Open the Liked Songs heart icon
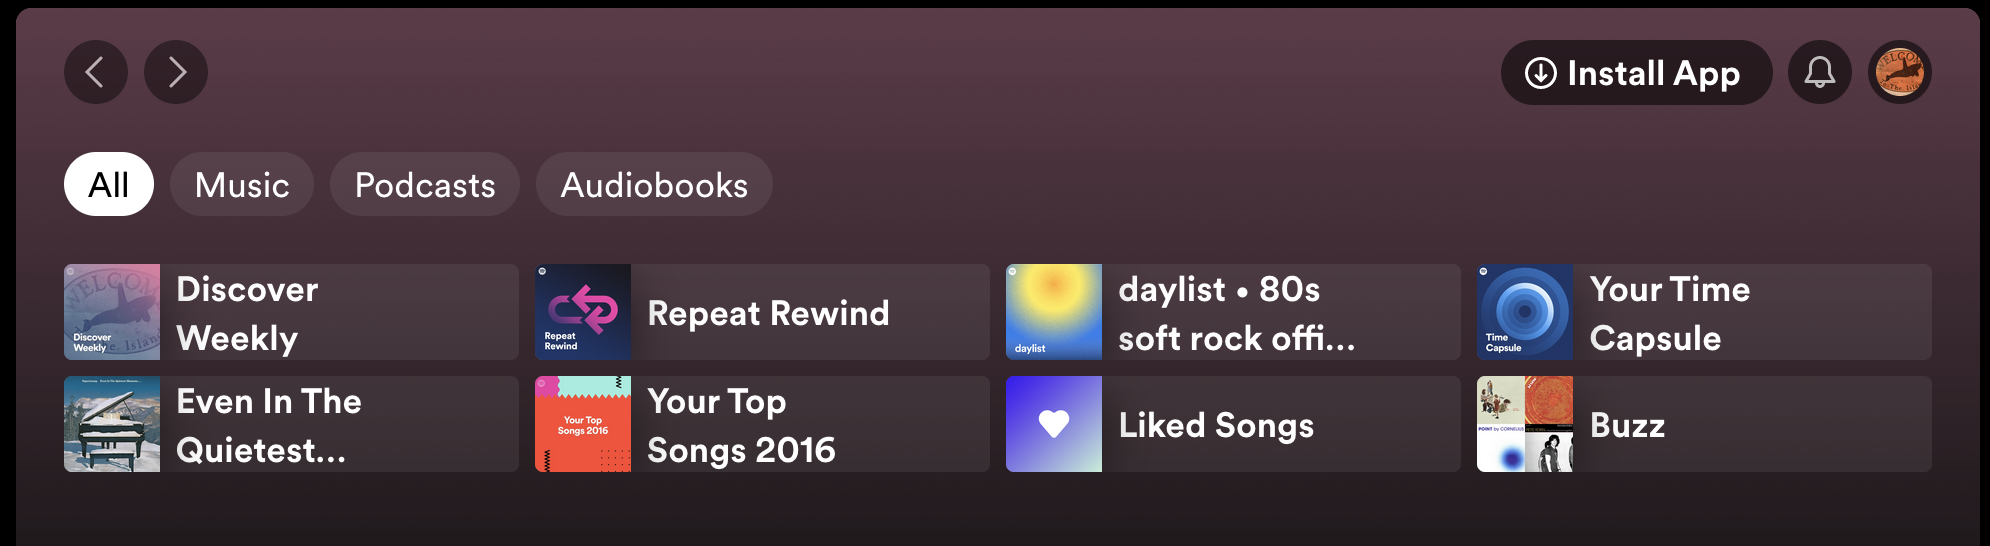 pos(1054,424)
